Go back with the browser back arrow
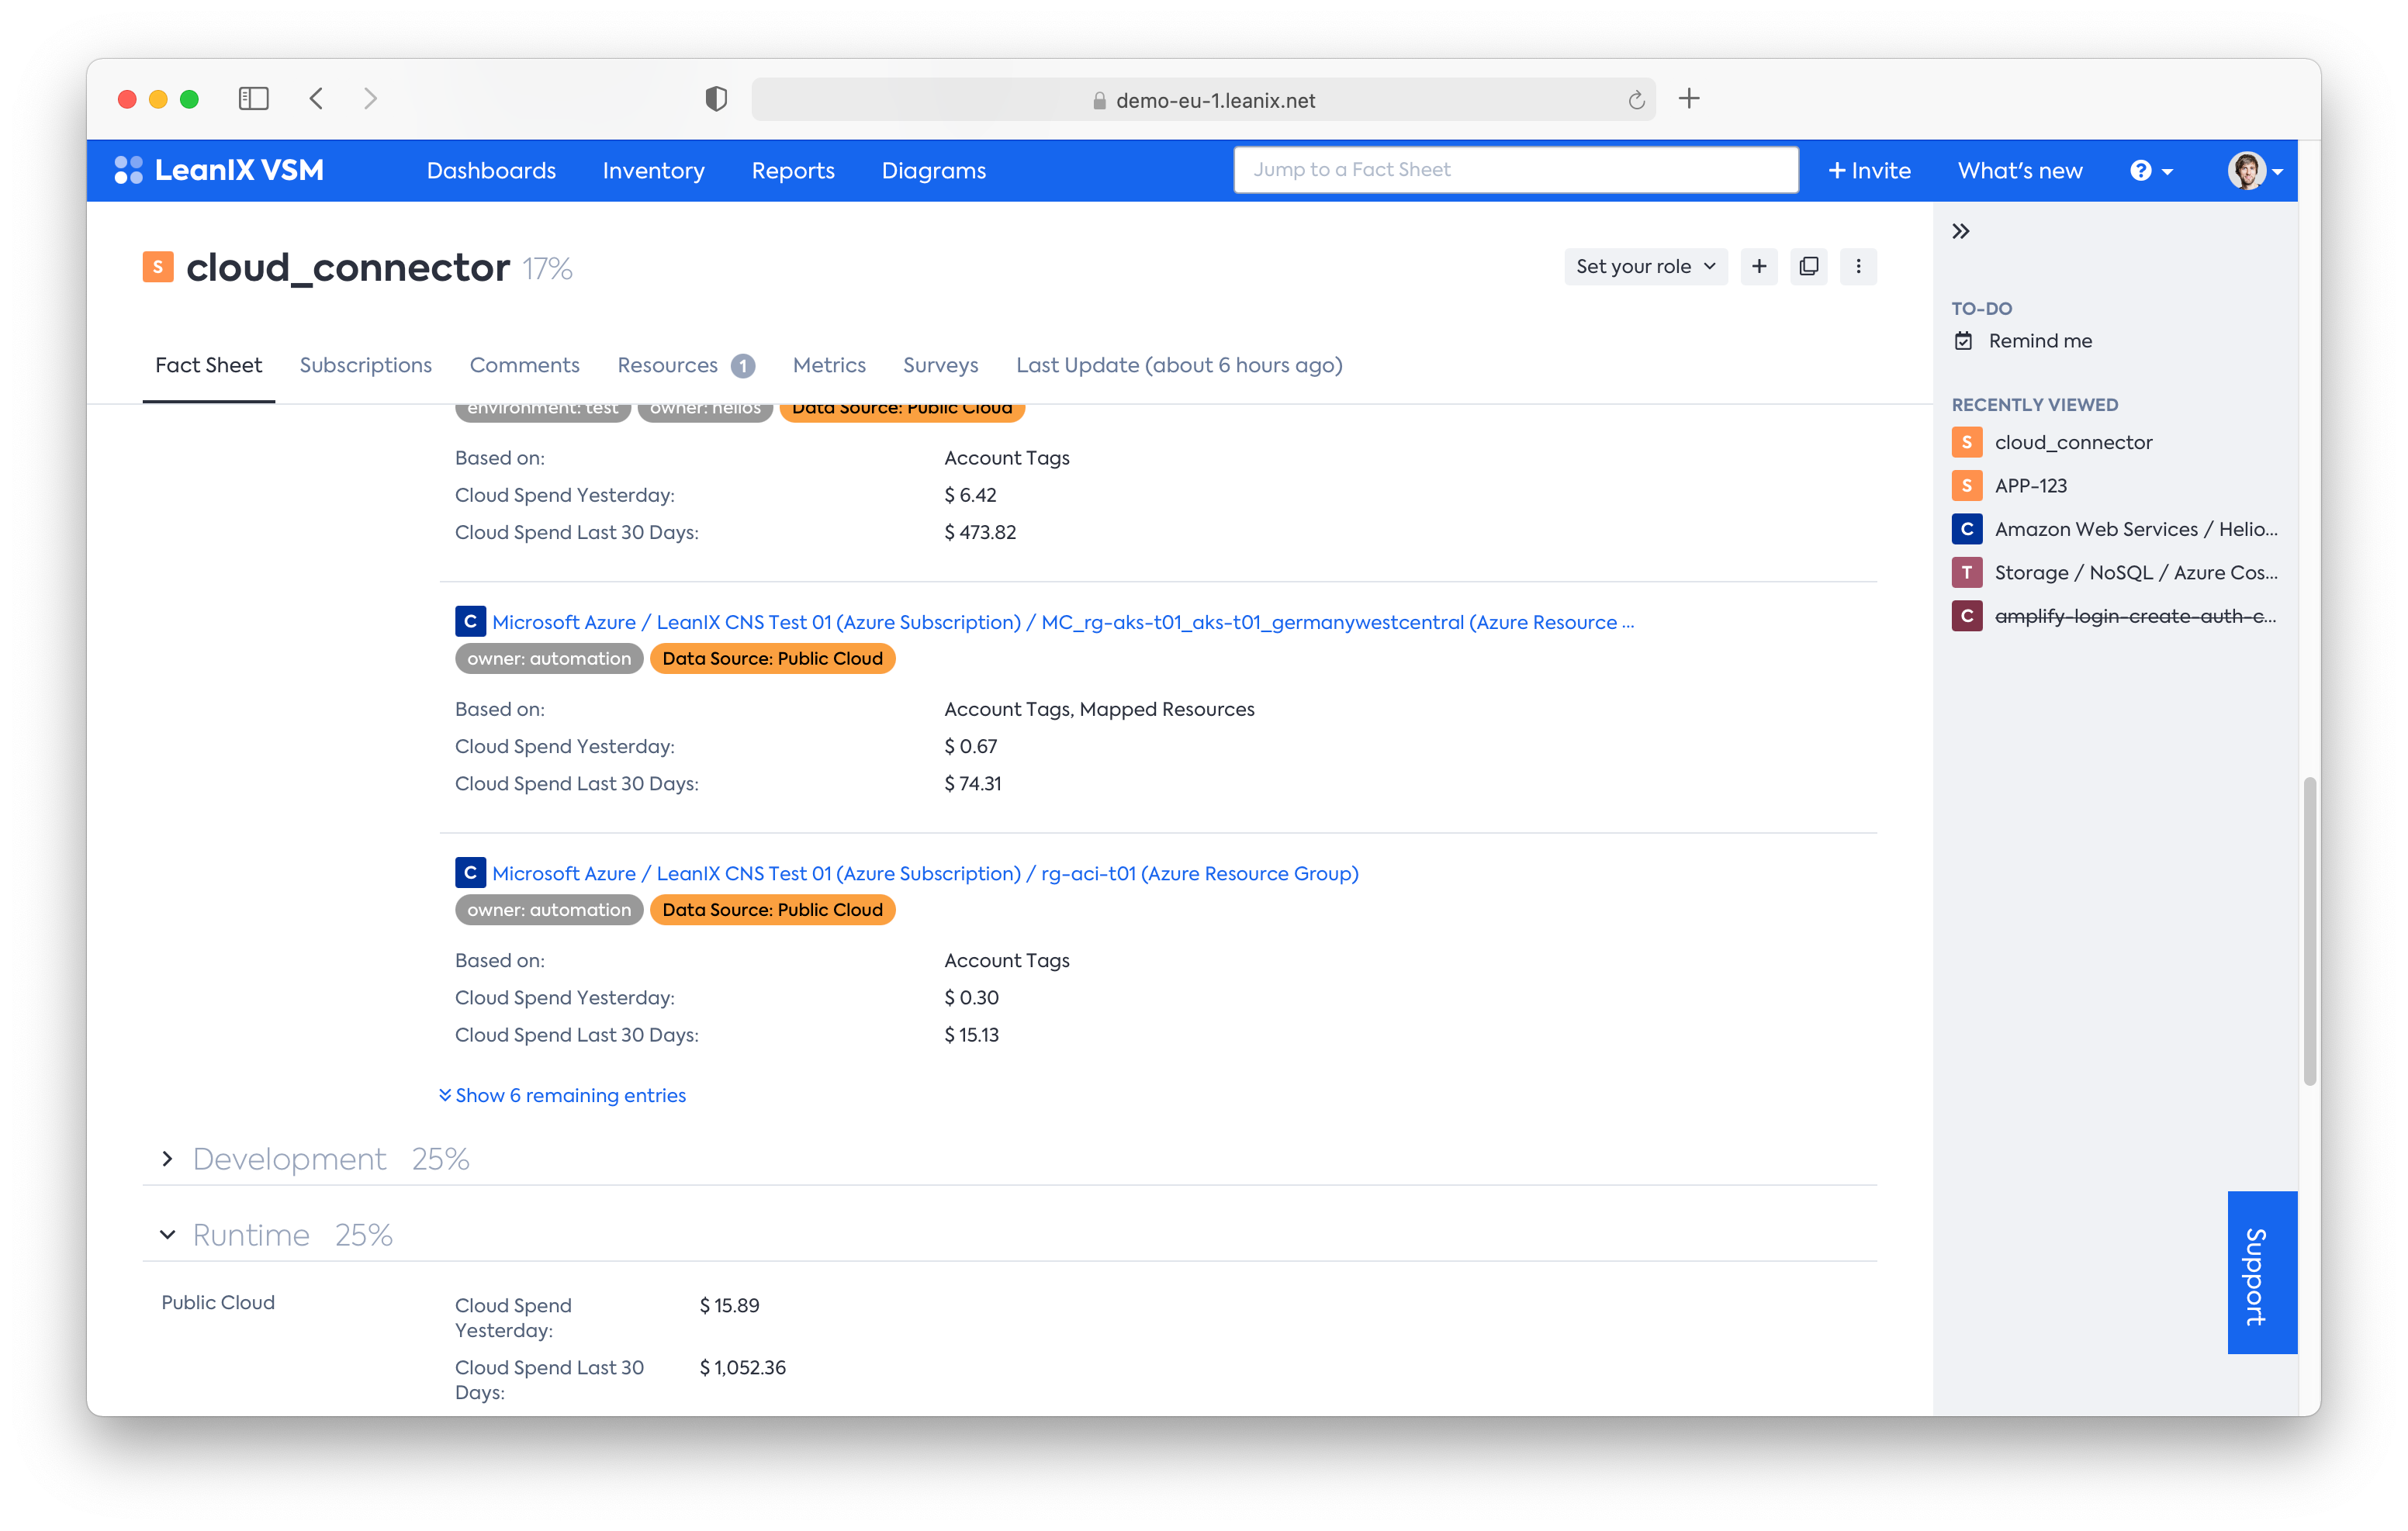Image resolution: width=2408 pixels, height=1531 pixels. click(317, 99)
